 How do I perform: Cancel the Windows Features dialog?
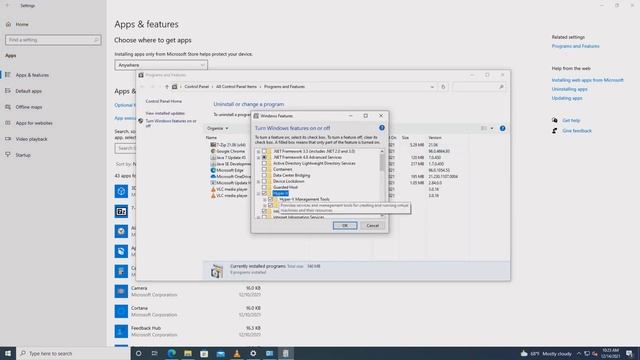click(x=372, y=225)
